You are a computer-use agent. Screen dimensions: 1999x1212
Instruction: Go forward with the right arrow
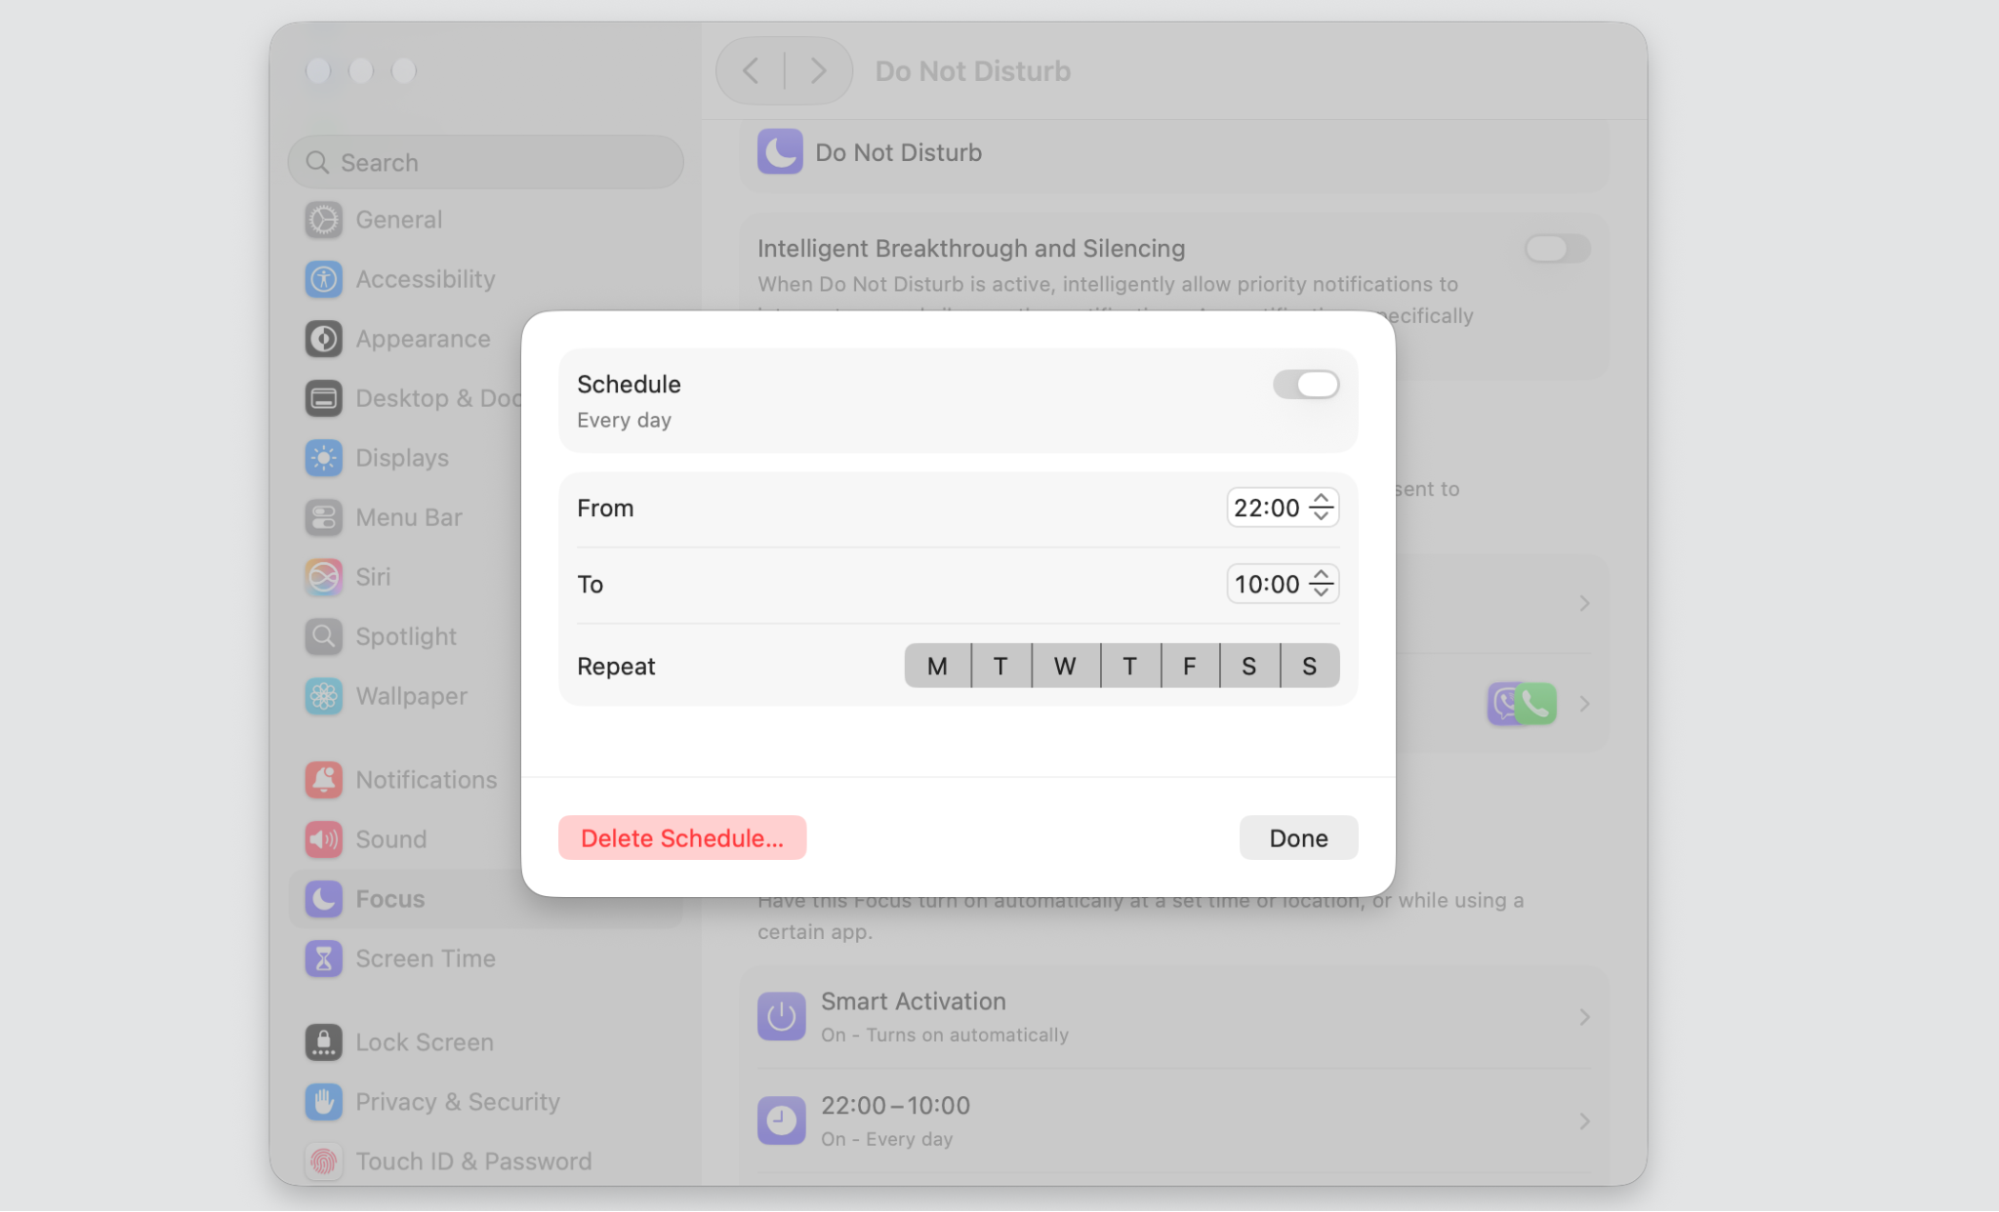(x=818, y=71)
